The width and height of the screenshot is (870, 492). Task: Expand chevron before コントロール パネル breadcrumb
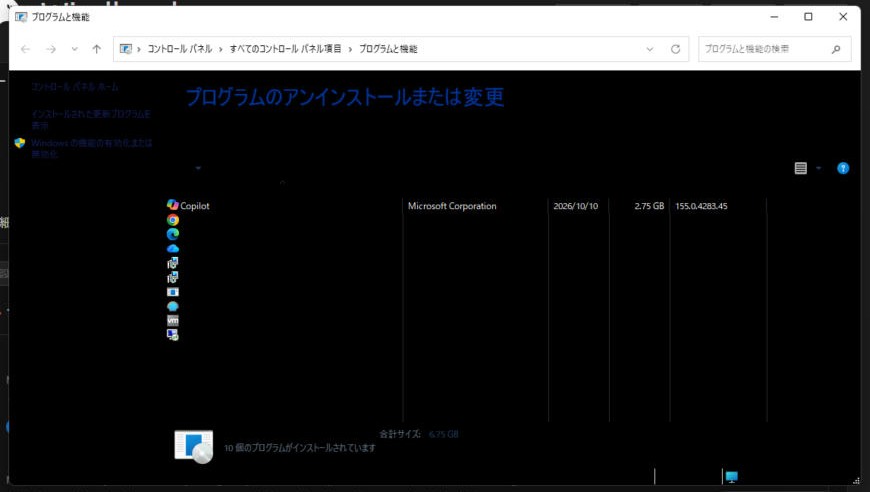tap(139, 49)
